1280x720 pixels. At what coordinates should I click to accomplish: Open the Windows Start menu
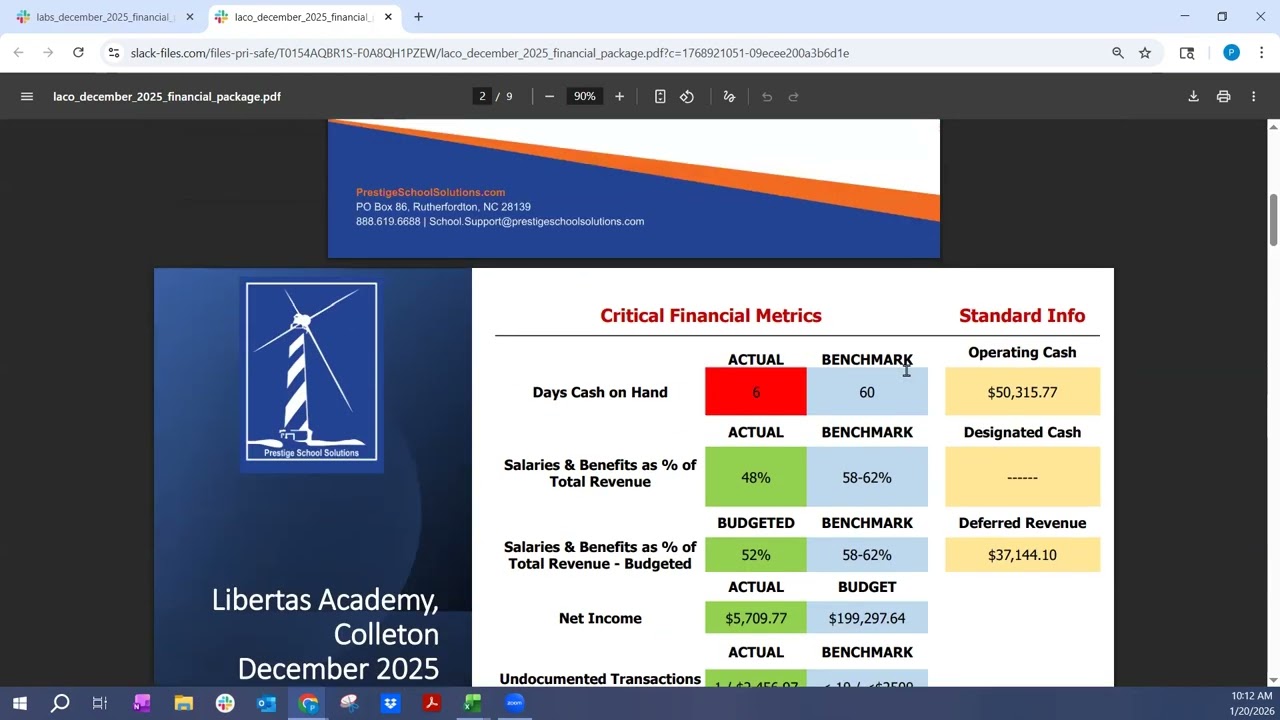[x=19, y=703]
